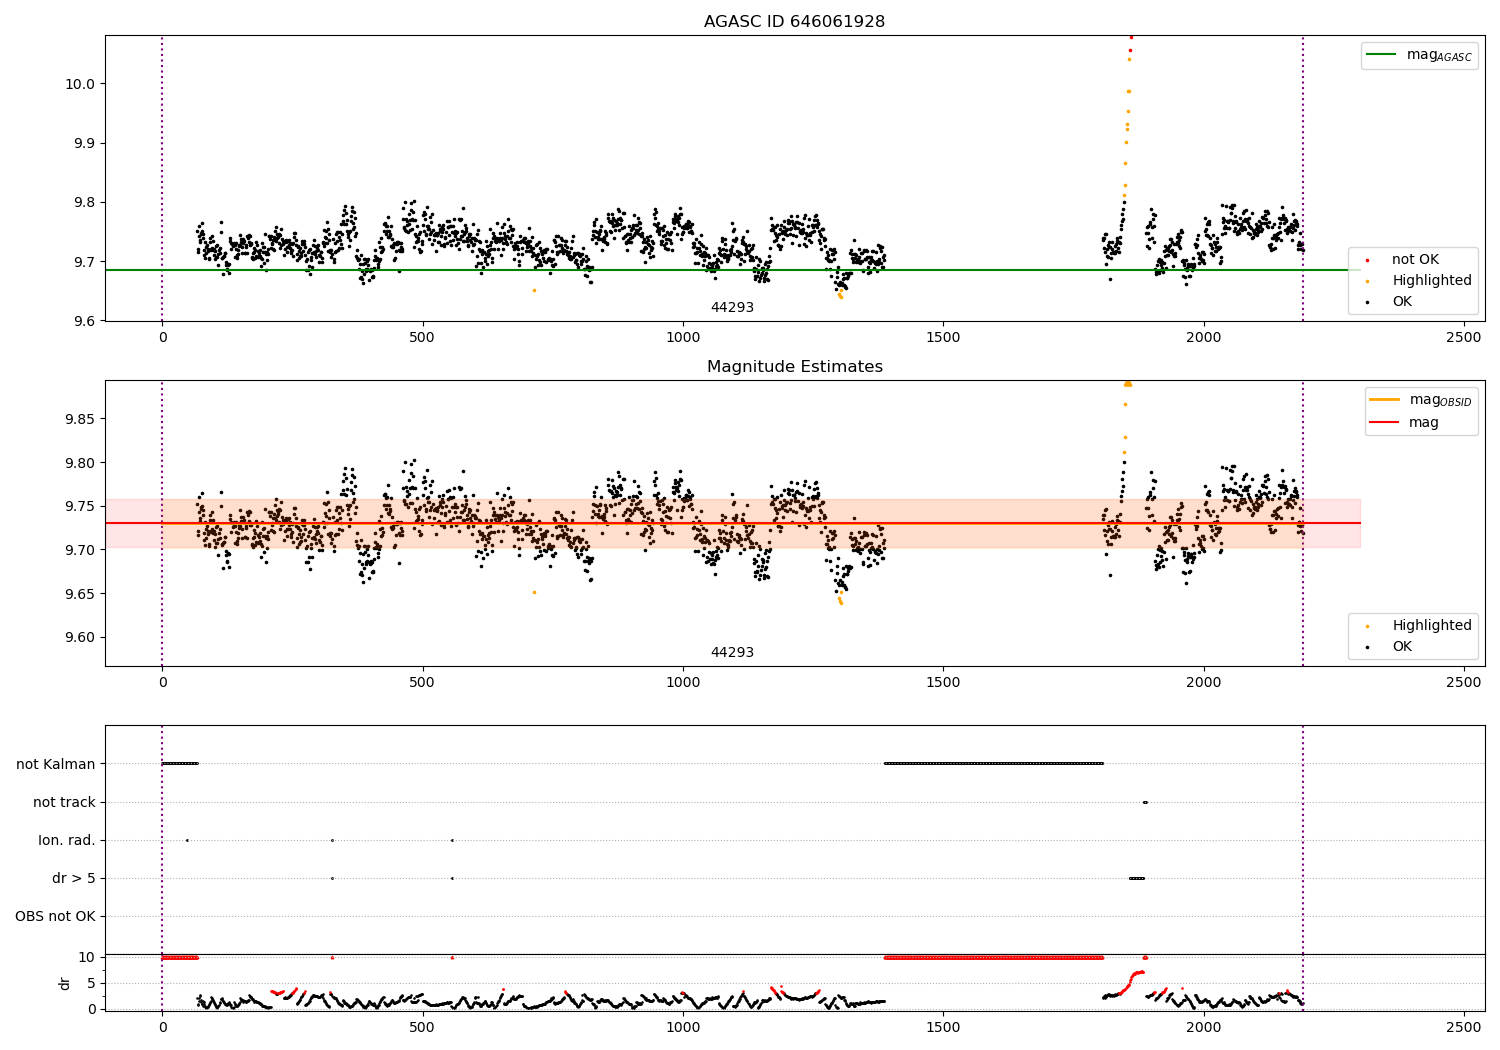This screenshot has width=1500, height=1050.
Task: Click the 9.70 y-axis tick of middle plot
Action: (x=80, y=550)
